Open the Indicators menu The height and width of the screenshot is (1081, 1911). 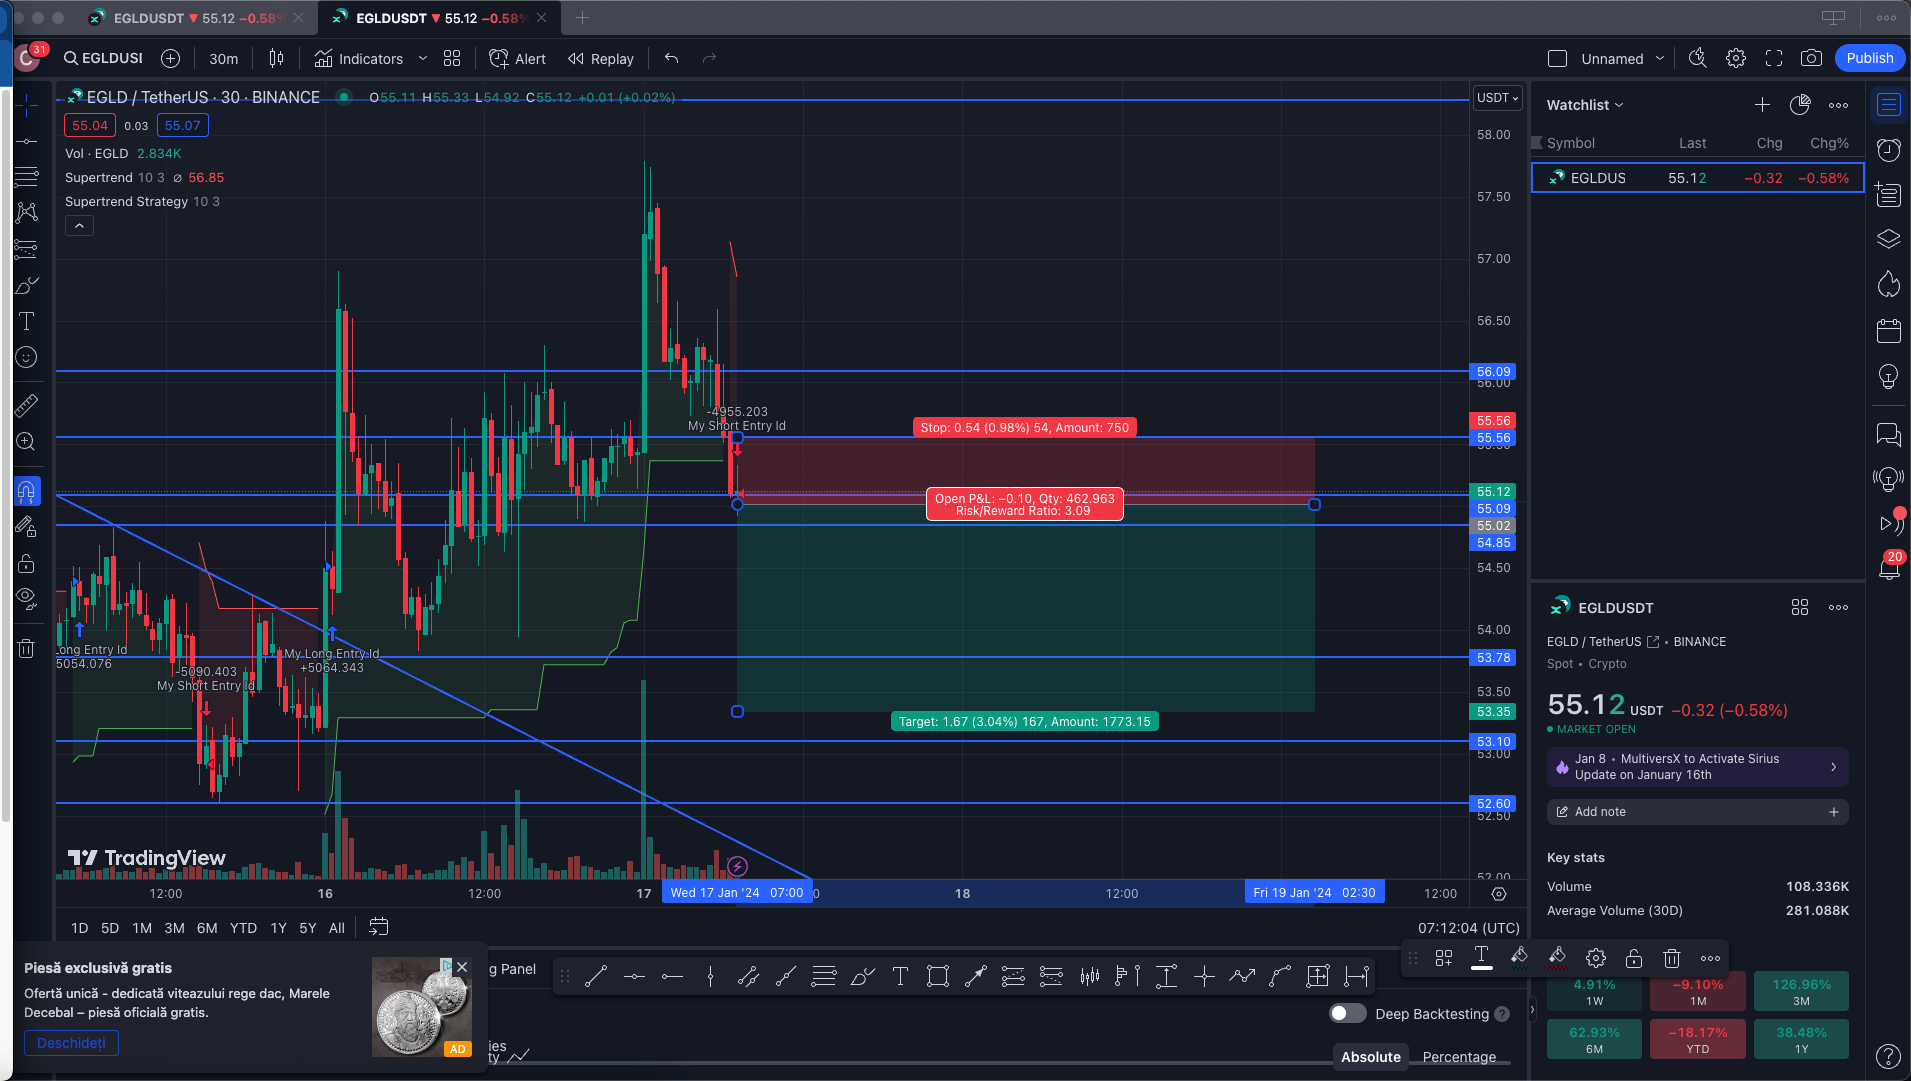click(x=359, y=59)
